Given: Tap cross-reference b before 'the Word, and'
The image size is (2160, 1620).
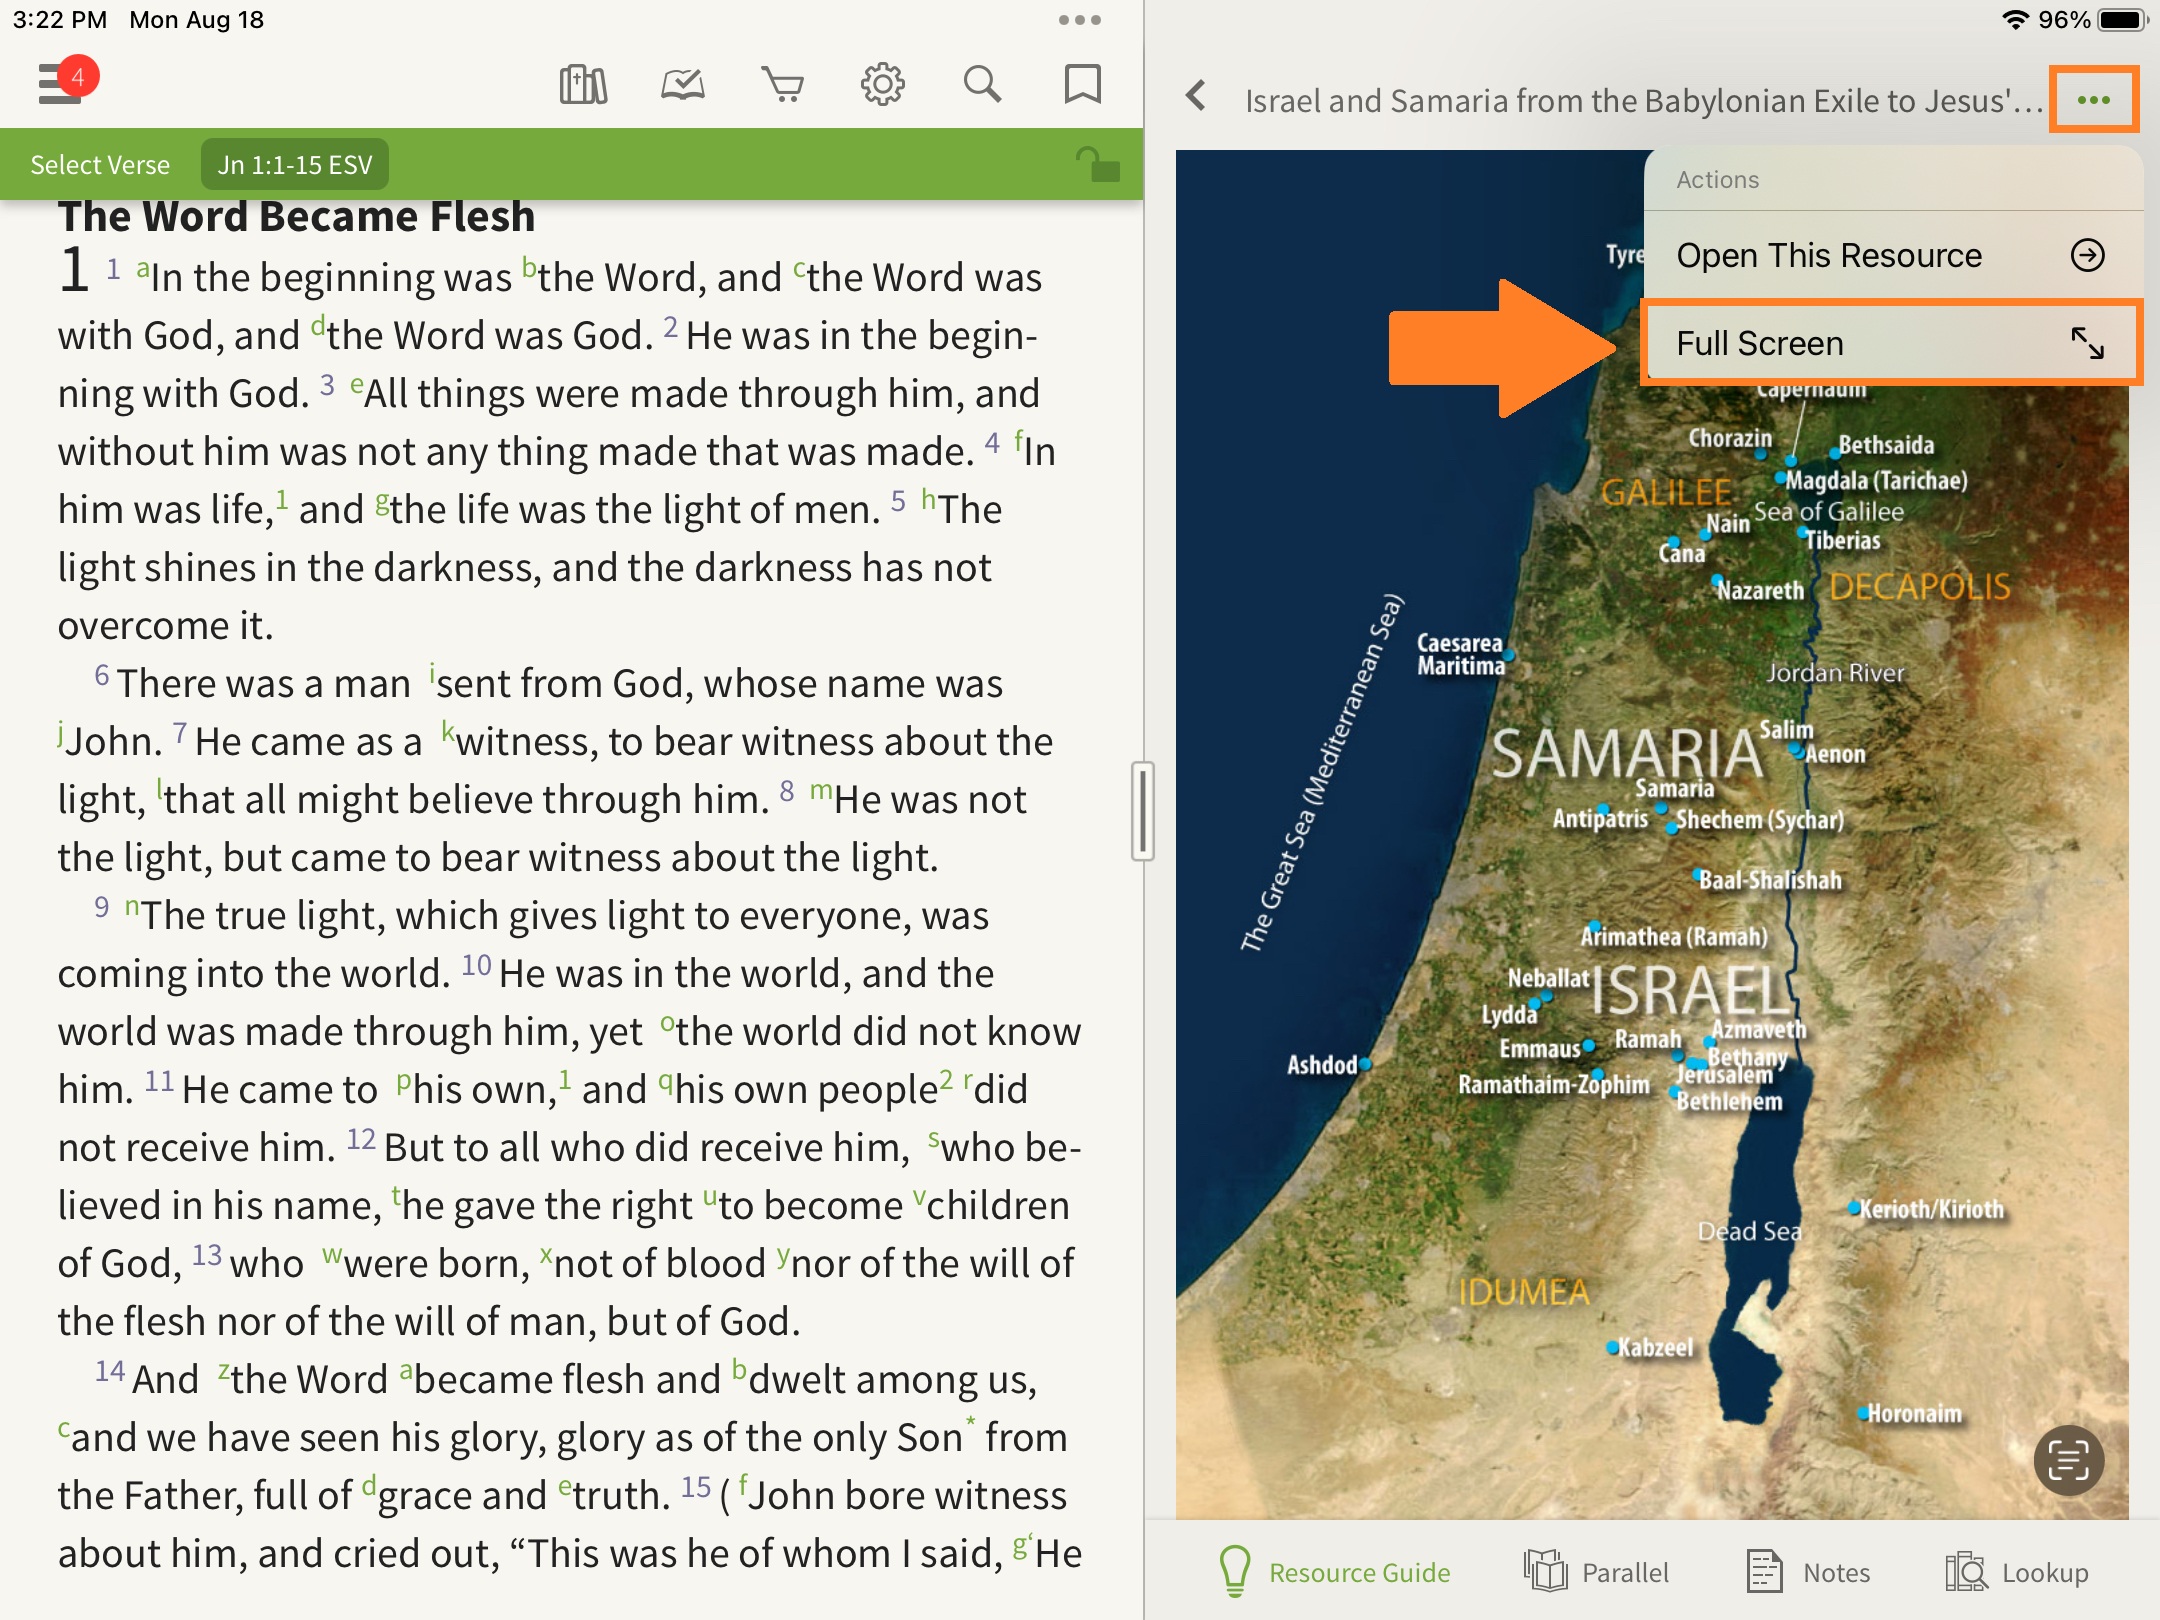Looking at the screenshot, I should pos(529,268).
